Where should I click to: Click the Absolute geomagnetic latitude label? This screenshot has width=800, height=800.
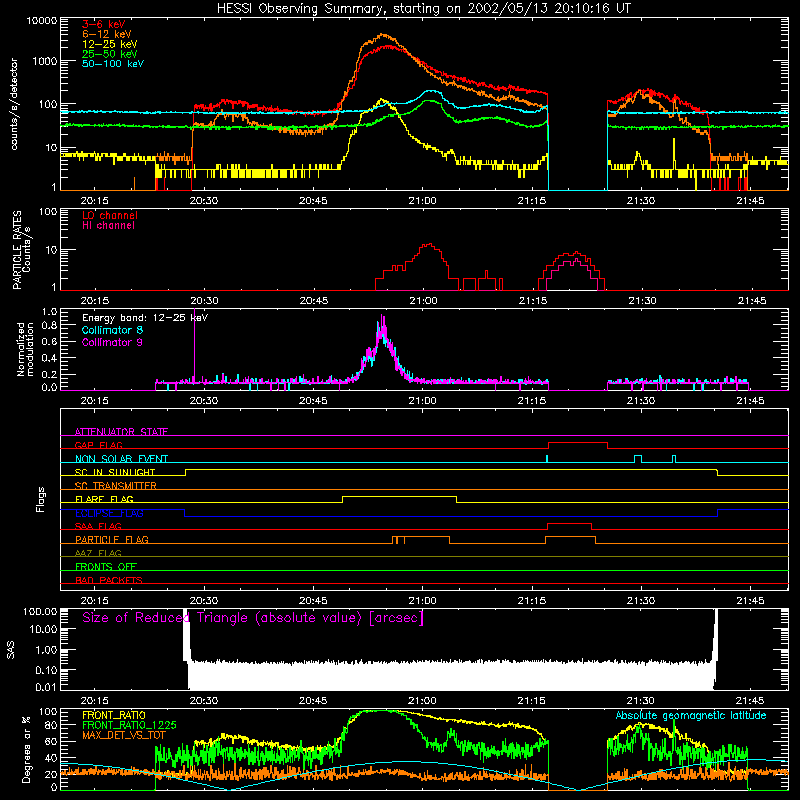691,715
